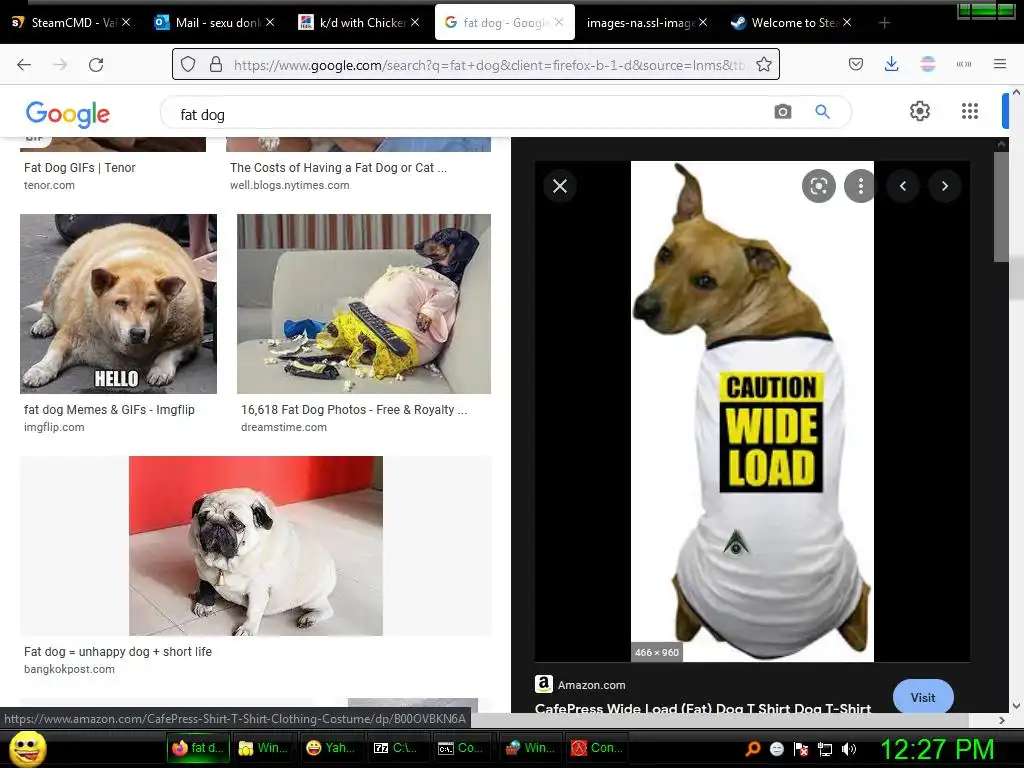1024x768 pixels.
Task: Open the Firefox hamburger menu
Action: (999, 64)
